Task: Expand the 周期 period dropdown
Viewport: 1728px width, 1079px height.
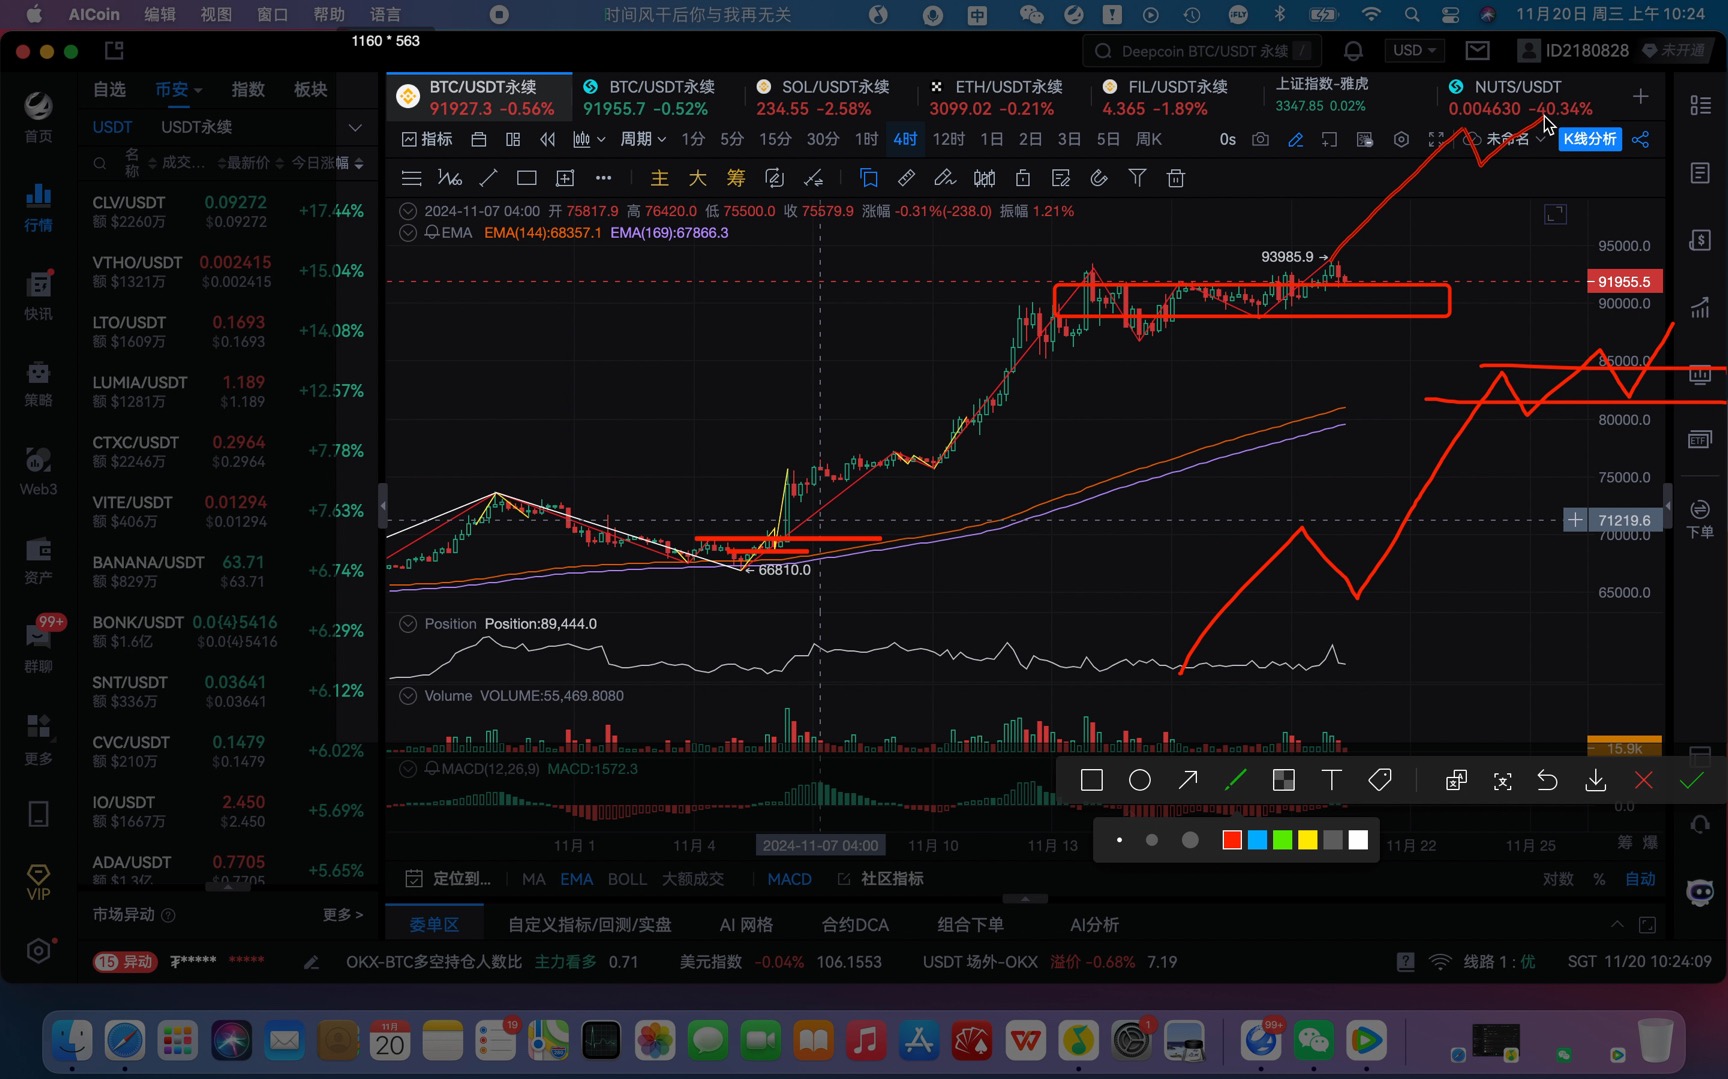Action: coord(643,139)
